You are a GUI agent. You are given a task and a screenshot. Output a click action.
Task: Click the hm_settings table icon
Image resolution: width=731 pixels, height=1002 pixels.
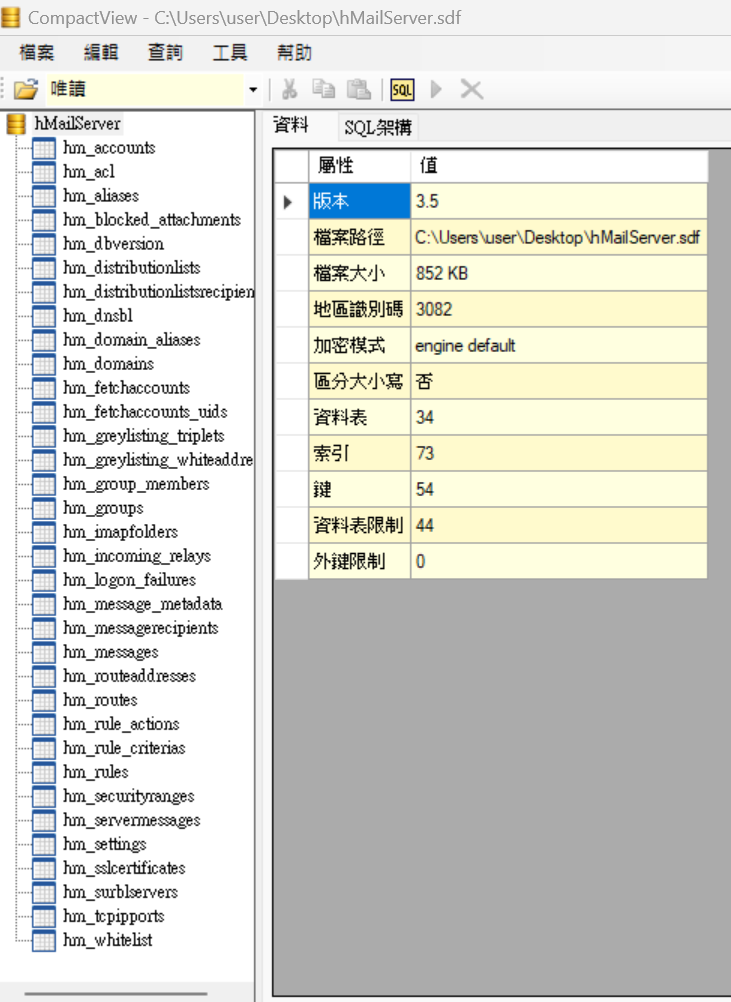pos(43,844)
